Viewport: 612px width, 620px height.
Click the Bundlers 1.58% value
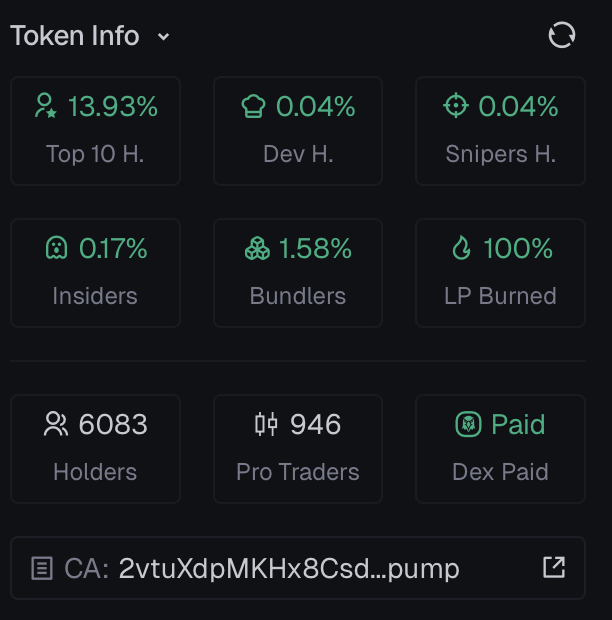coord(315,248)
